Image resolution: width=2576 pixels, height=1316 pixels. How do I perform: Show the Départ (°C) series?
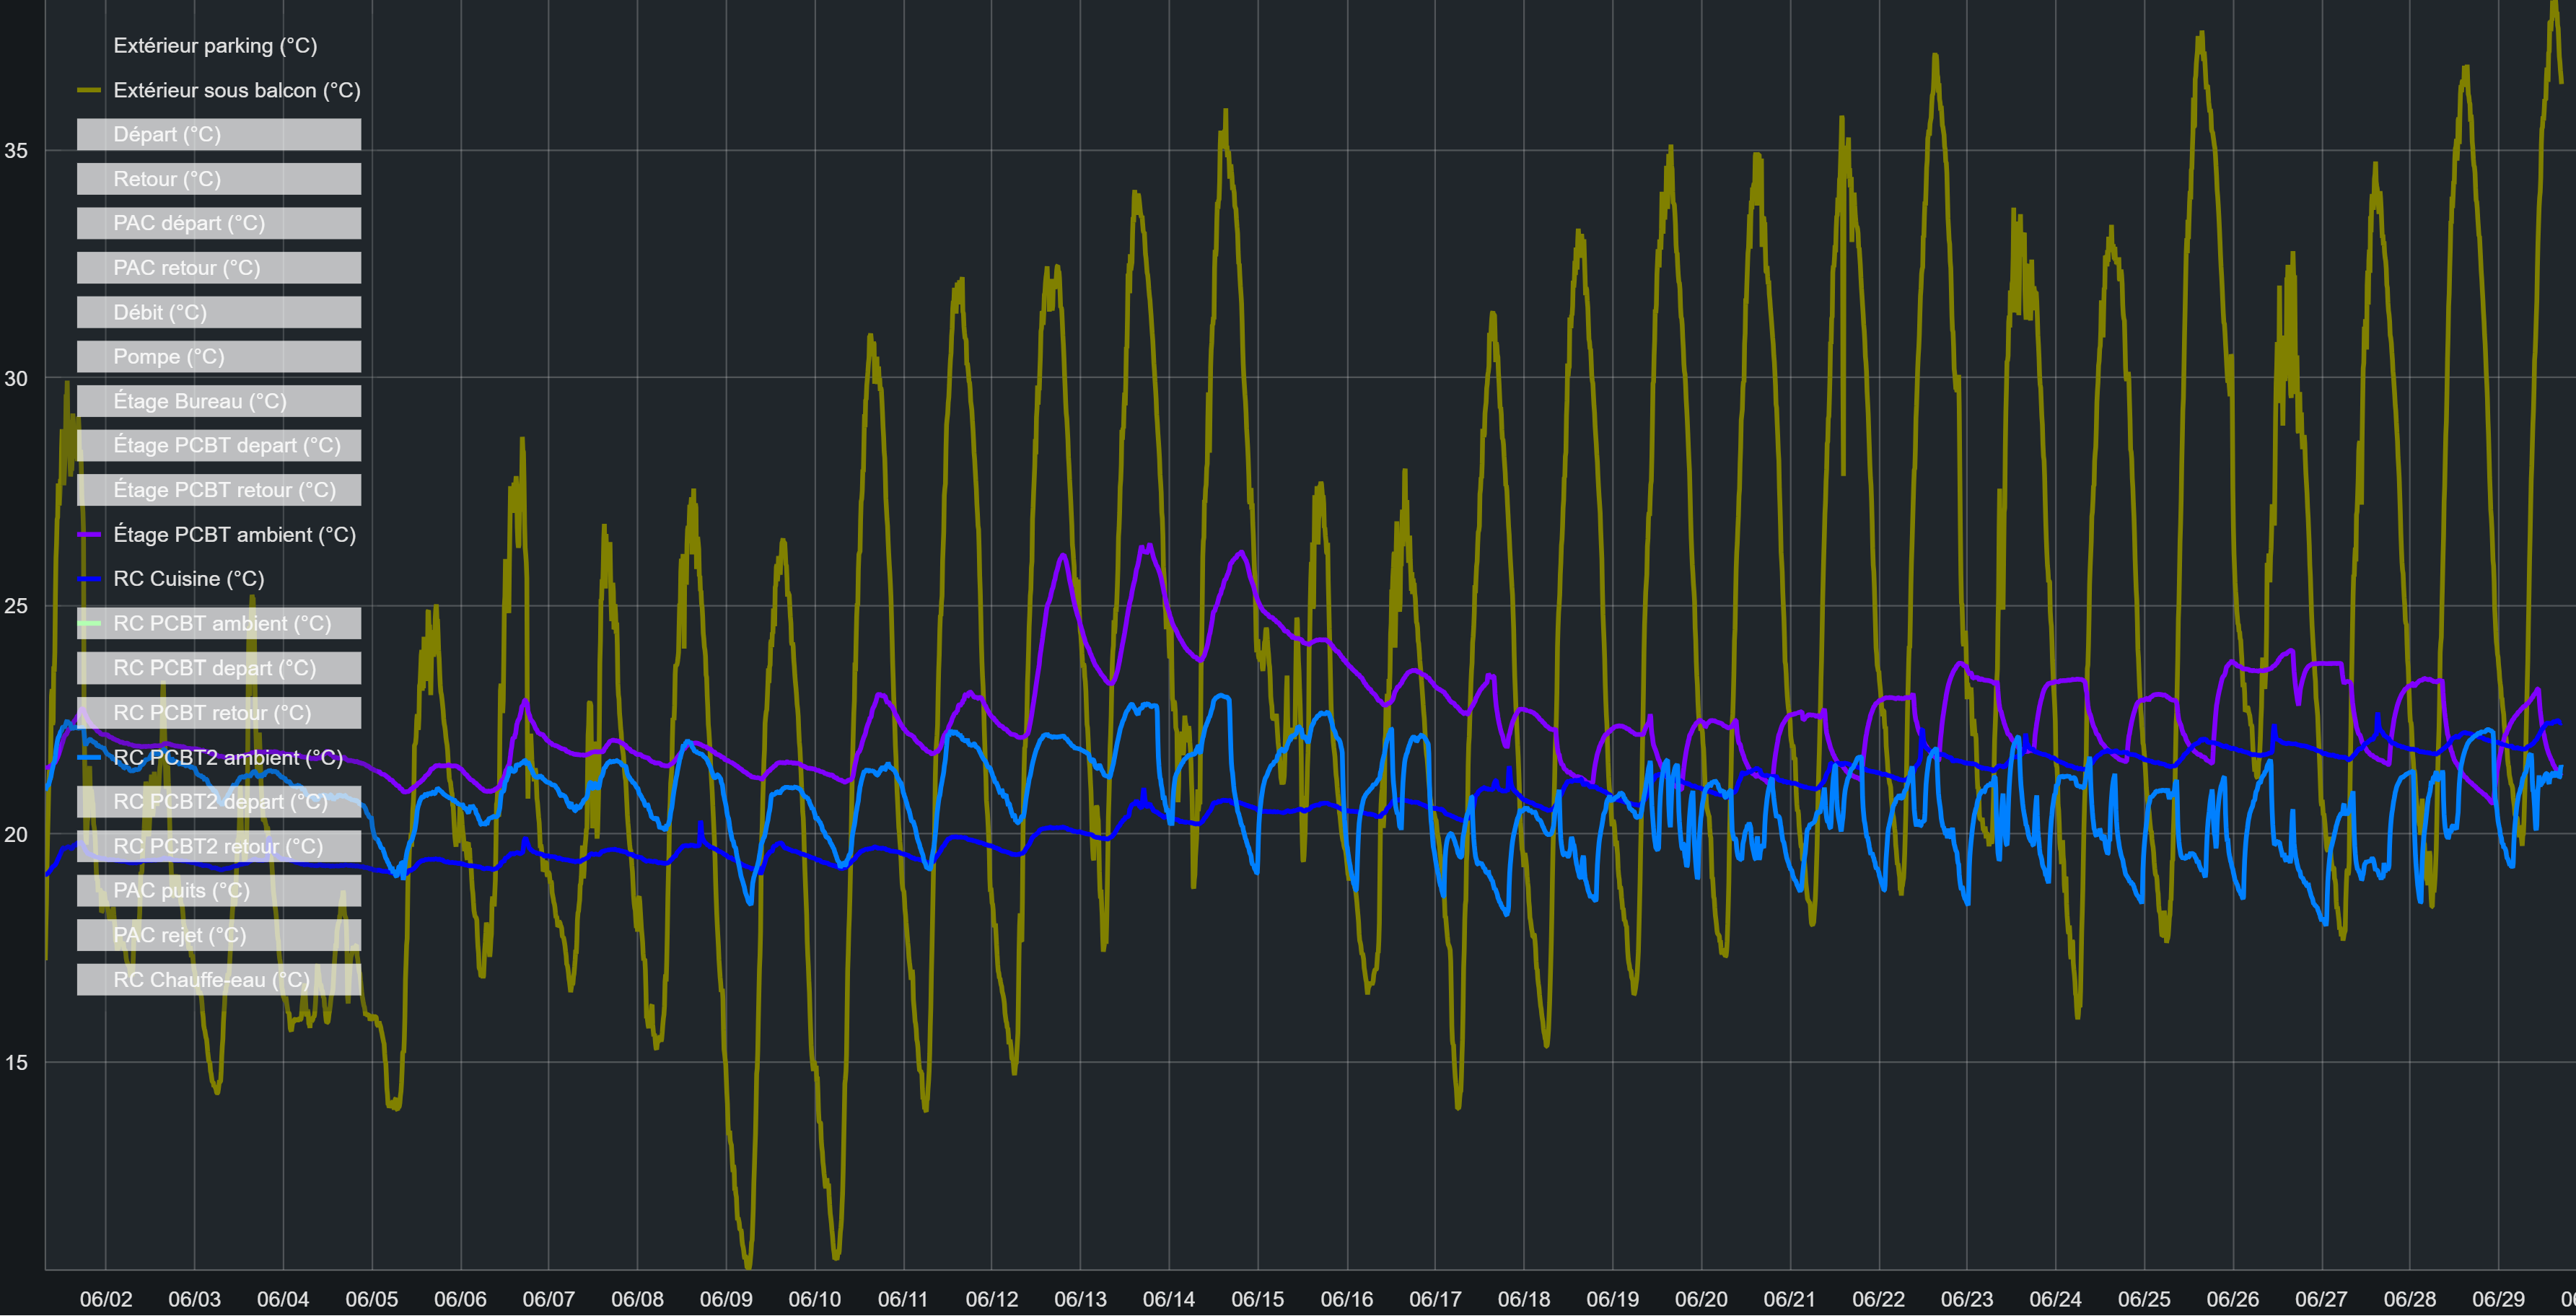pos(167,135)
